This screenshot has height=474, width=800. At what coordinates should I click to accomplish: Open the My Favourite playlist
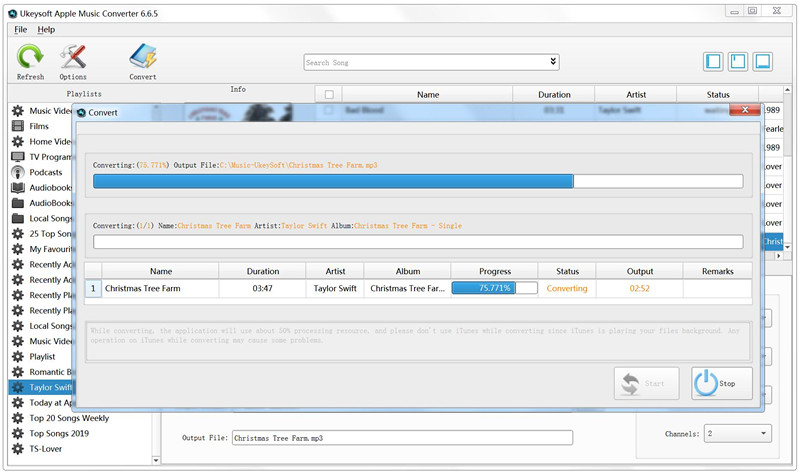click(41, 249)
